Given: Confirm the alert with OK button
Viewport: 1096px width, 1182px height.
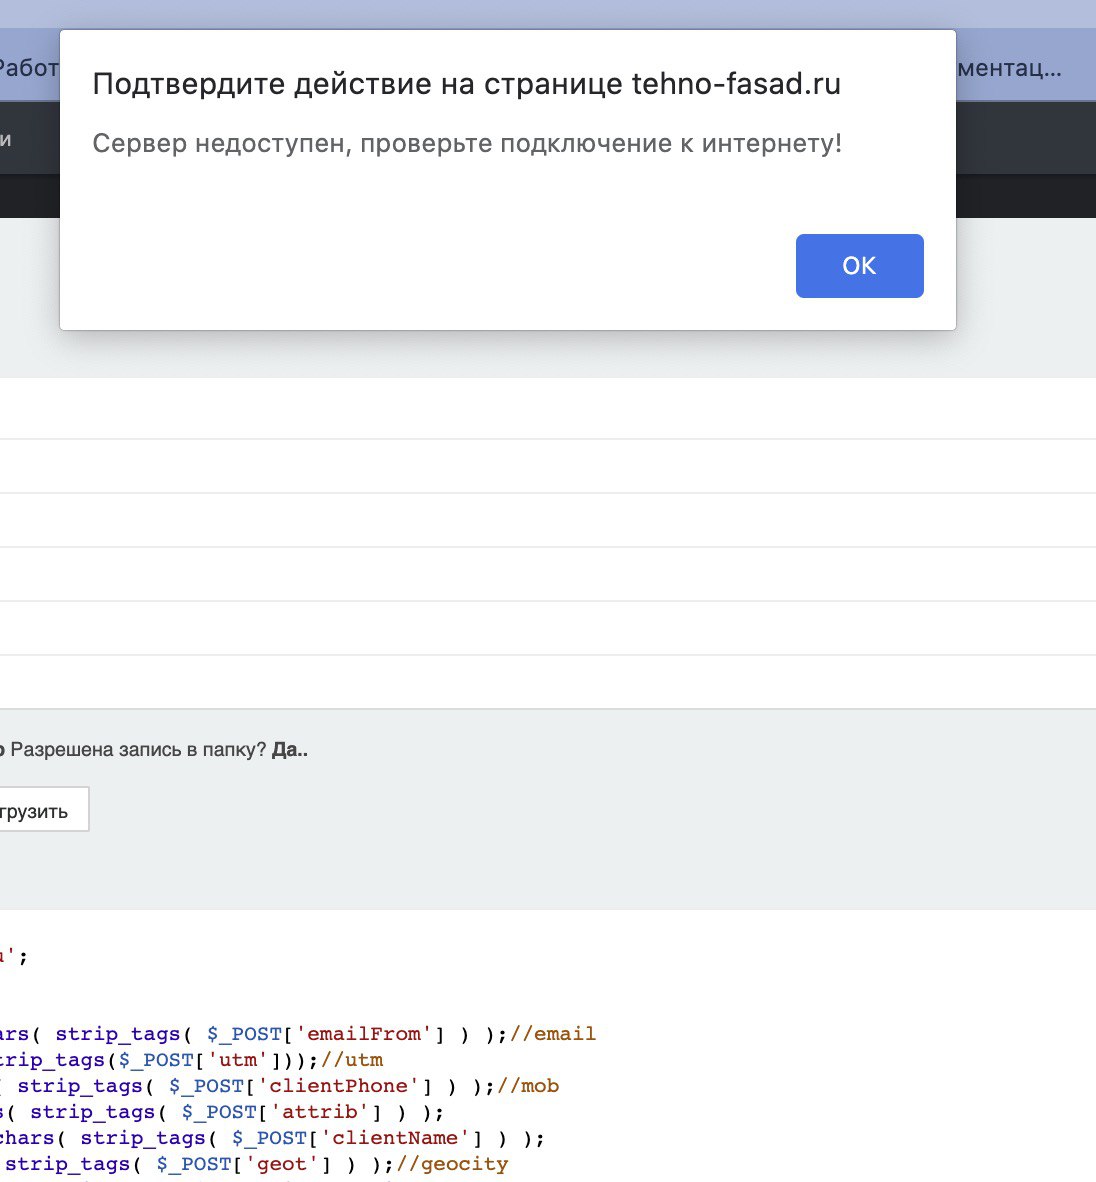Looking at the screenshot, I should click(x=859, y=266).
